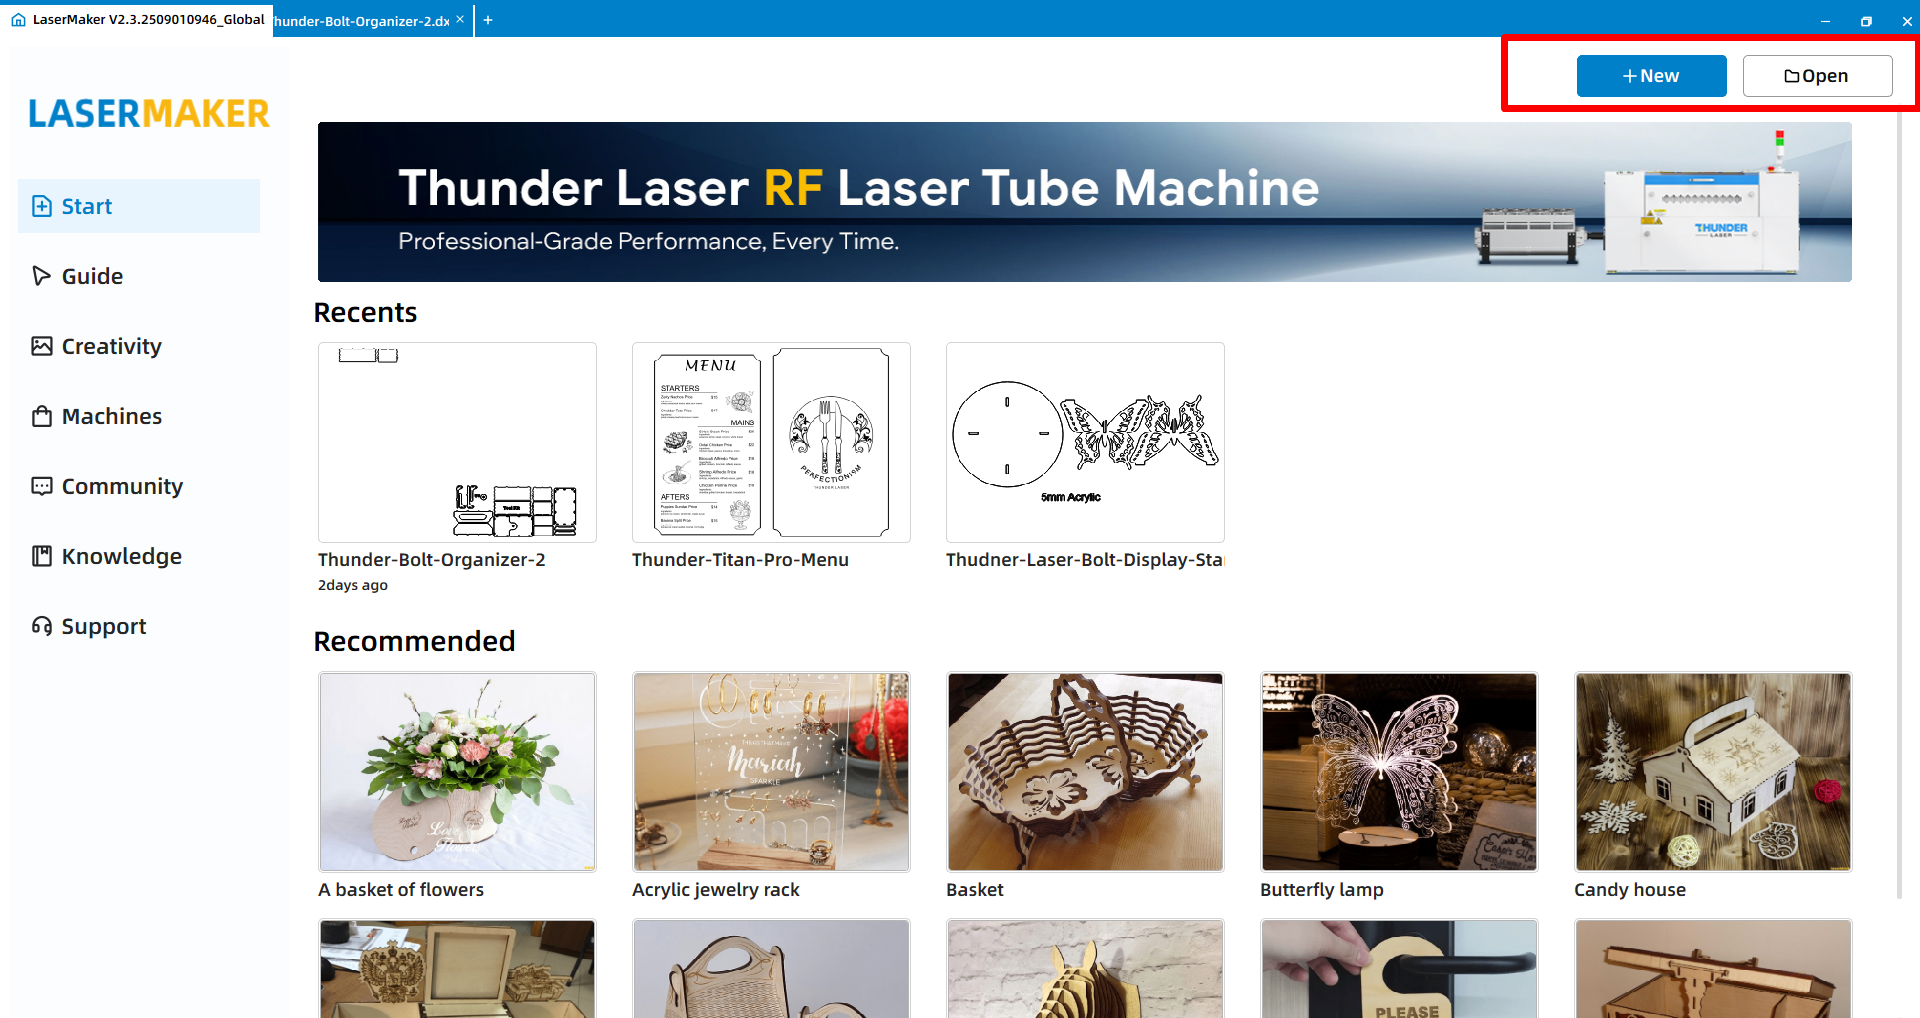Click the Thunder Laser RF banner
1920x1018 pixels.
(1084, 202)
